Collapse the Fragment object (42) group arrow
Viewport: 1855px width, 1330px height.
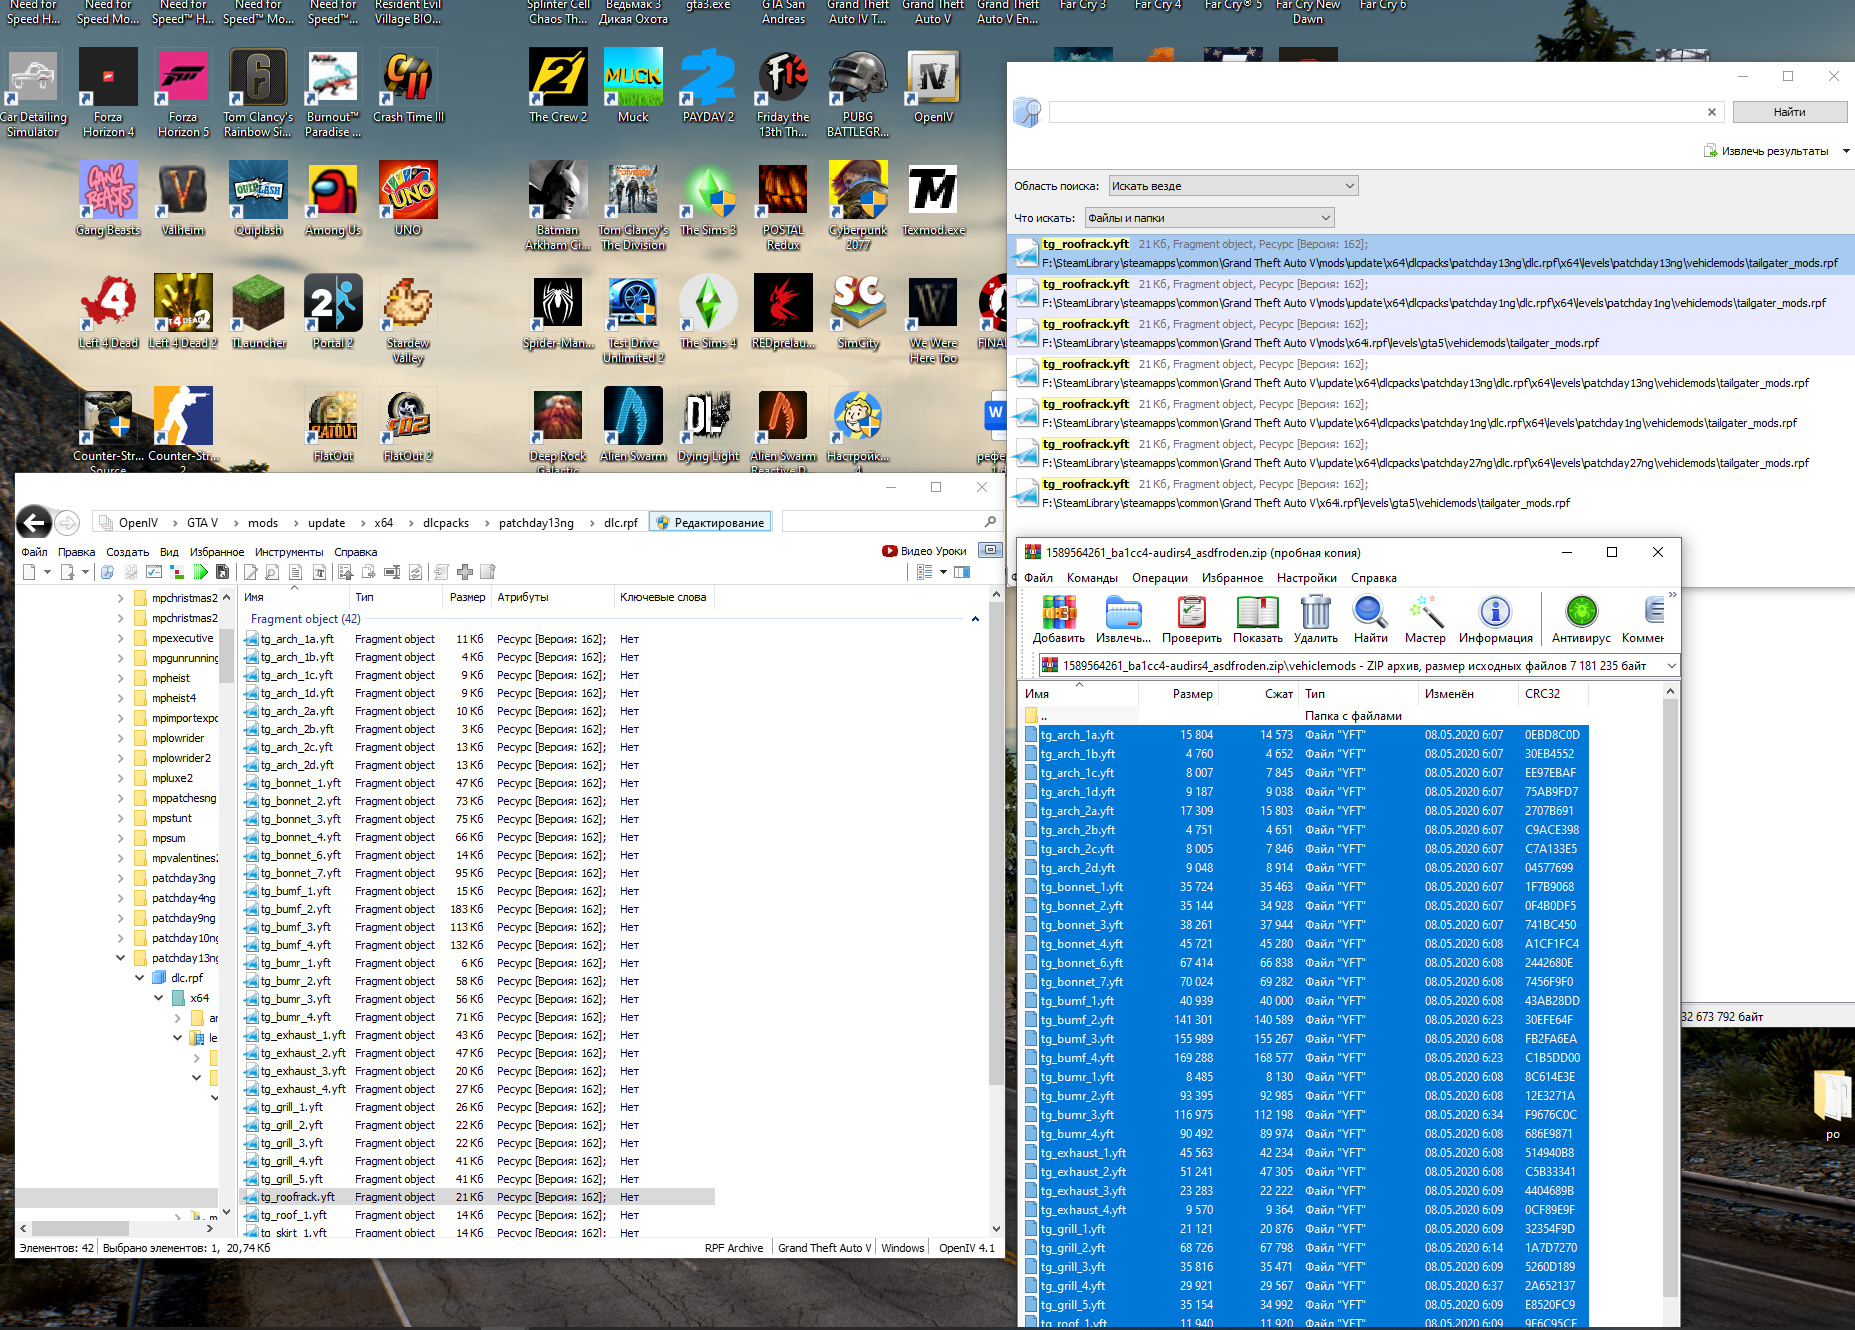pos(975,619)
